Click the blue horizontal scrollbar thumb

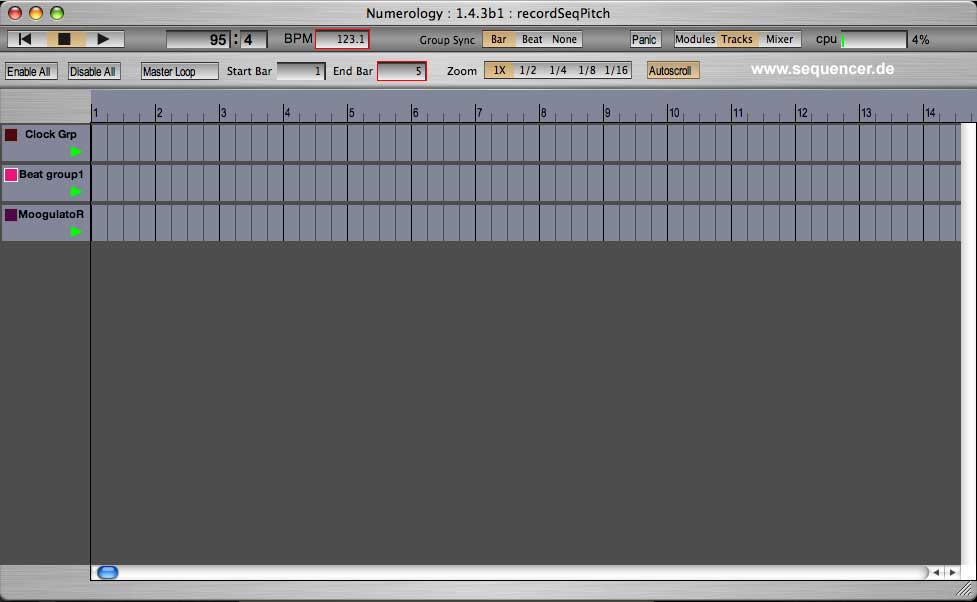click(x=108, y=572)
